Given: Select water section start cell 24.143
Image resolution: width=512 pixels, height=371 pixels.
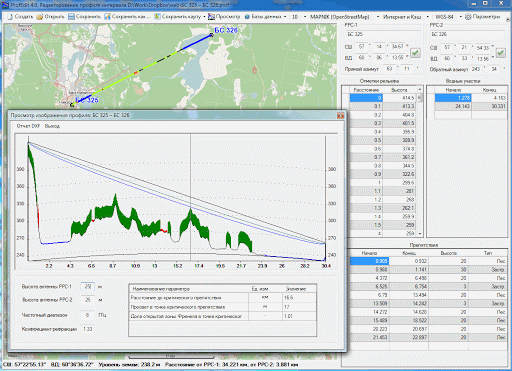Looking at the screenshot, I should coord(453,106).
